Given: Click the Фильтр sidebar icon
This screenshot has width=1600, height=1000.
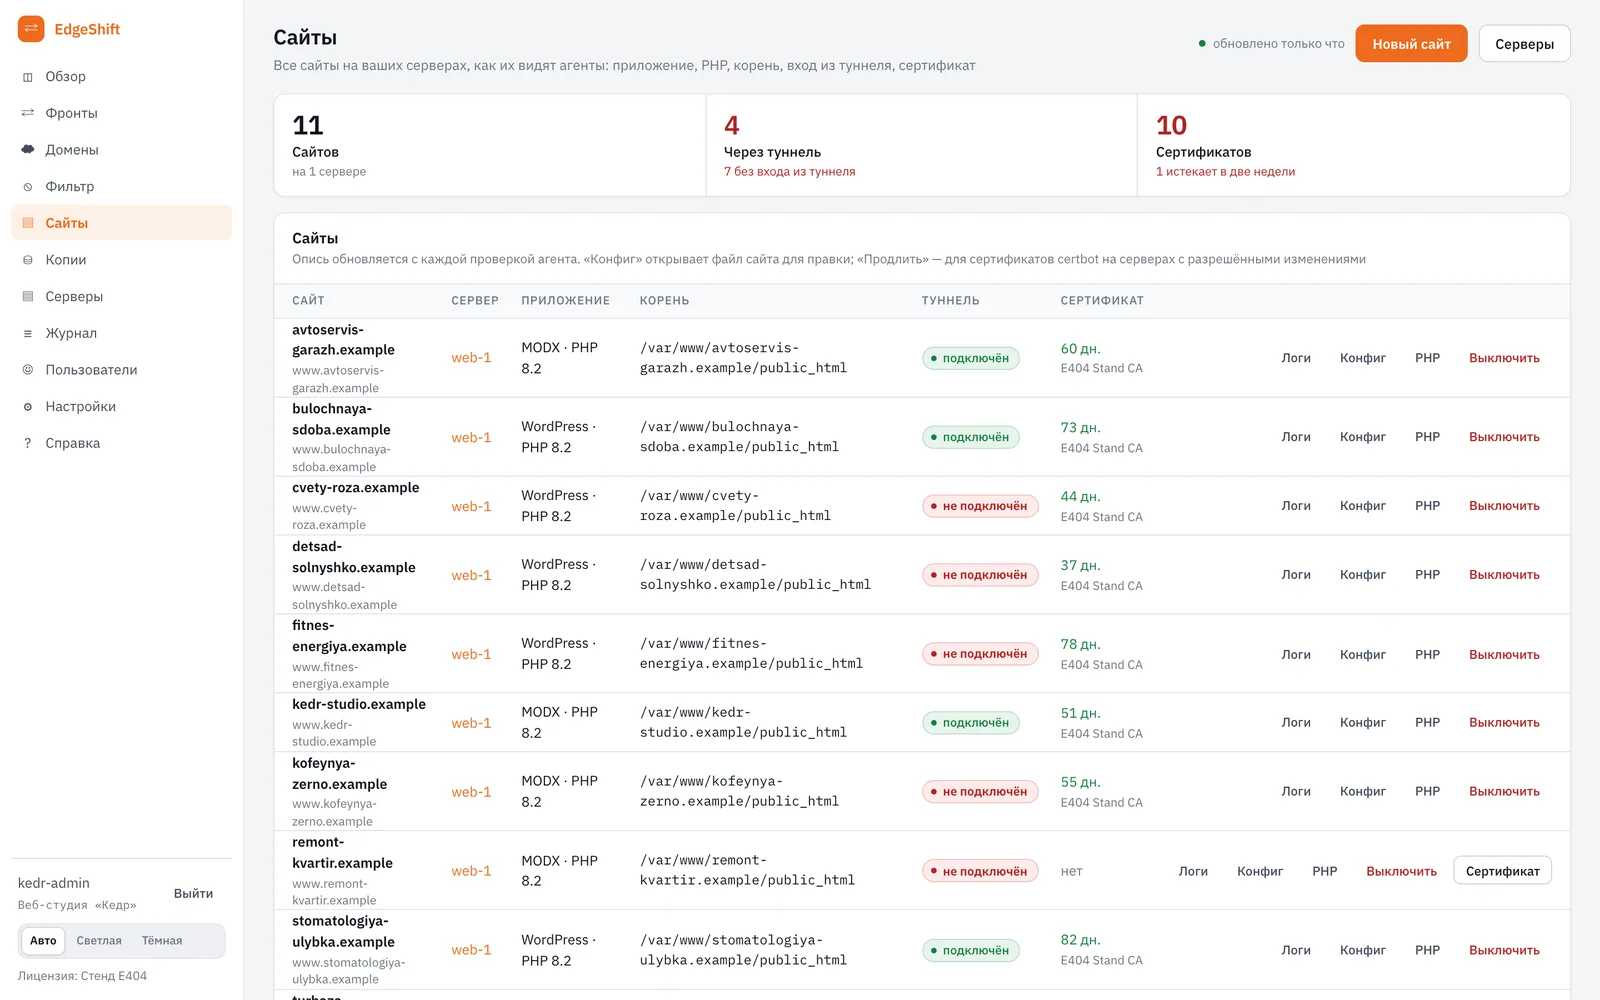Looking at the screenshot, I should [x=28, y=187].
